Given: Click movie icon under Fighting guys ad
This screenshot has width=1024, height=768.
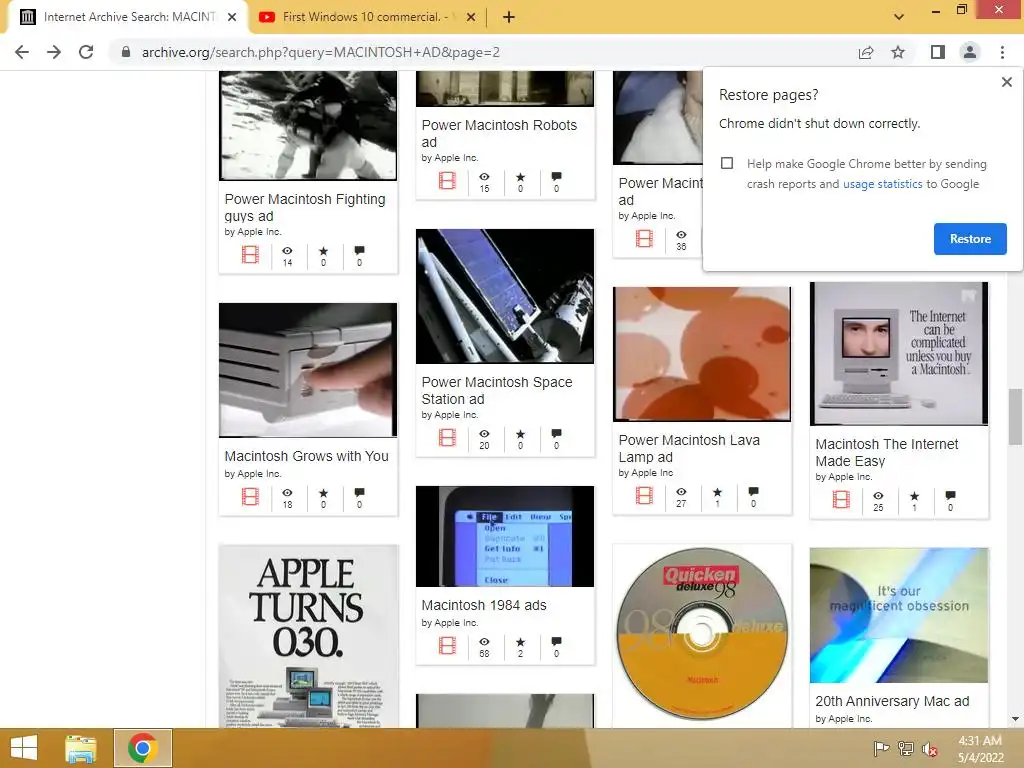Looking at the screenshot, I should 250,255.
